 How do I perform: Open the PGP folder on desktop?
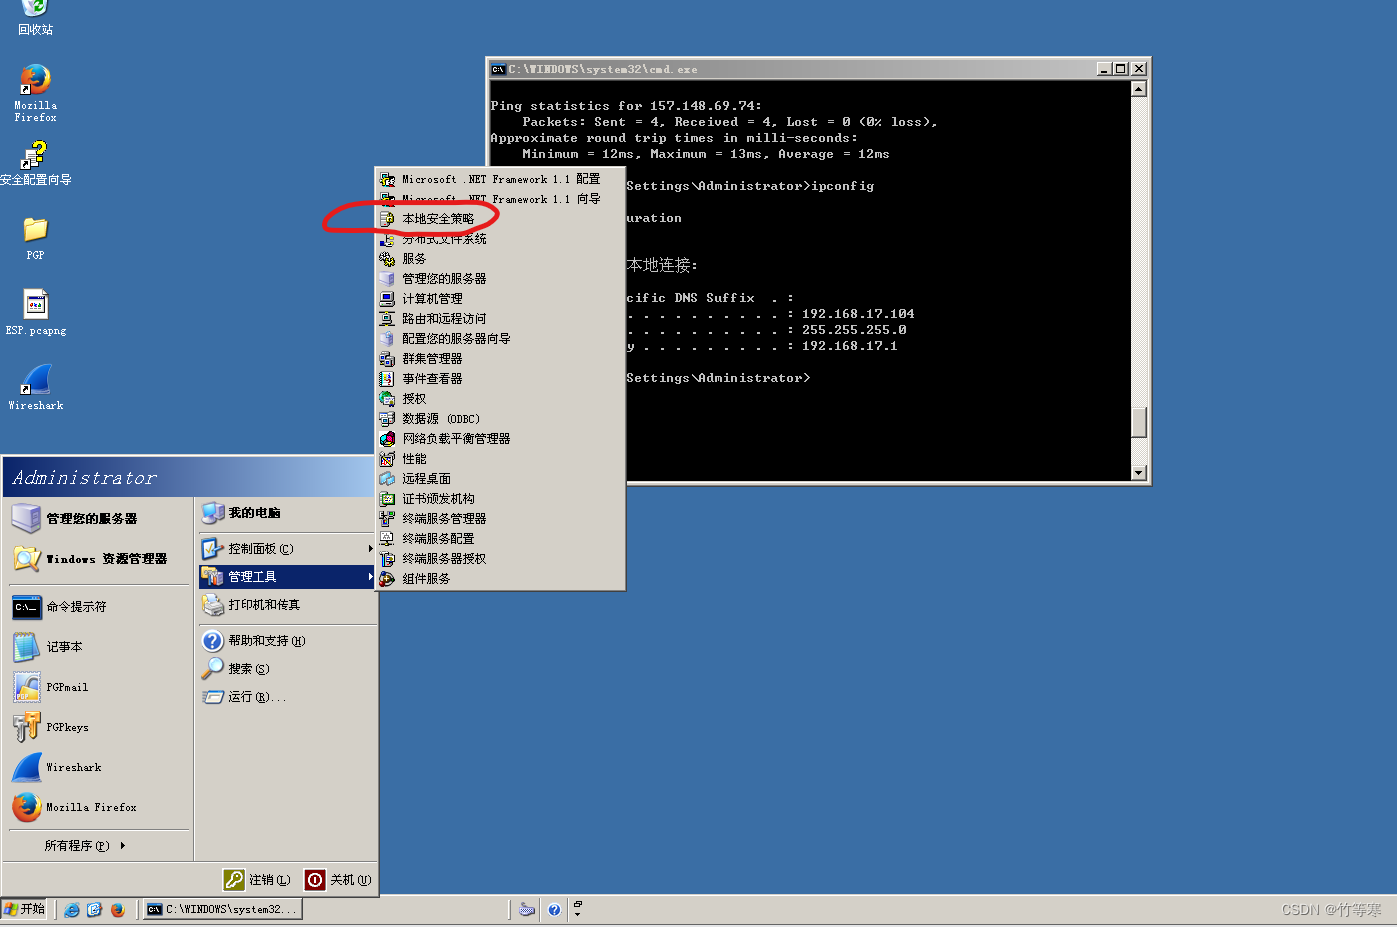[35, 238]
